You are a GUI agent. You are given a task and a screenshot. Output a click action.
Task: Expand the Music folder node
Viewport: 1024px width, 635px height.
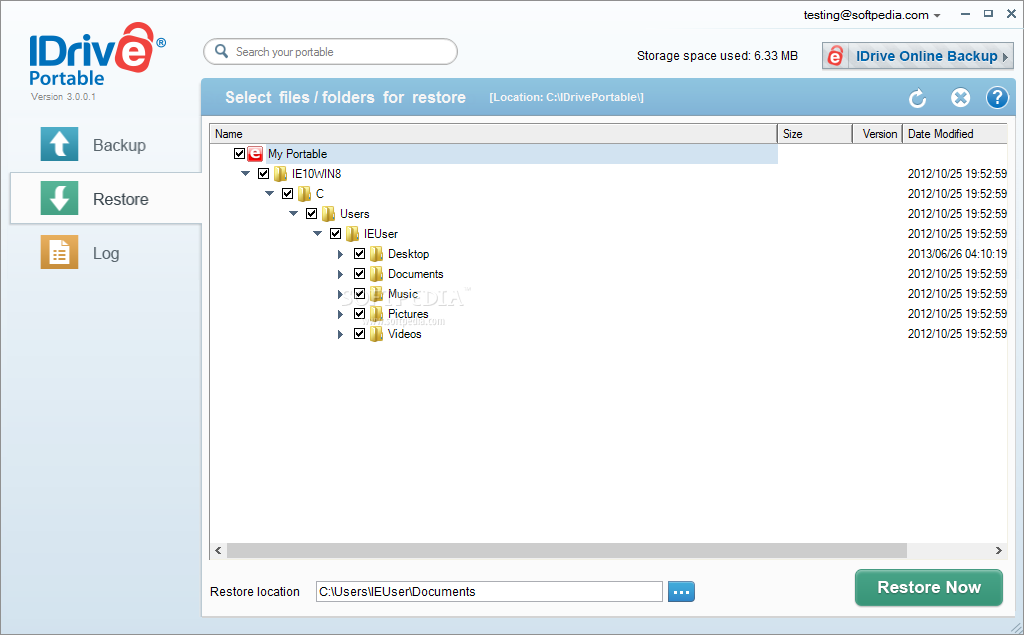coord(340,295)
